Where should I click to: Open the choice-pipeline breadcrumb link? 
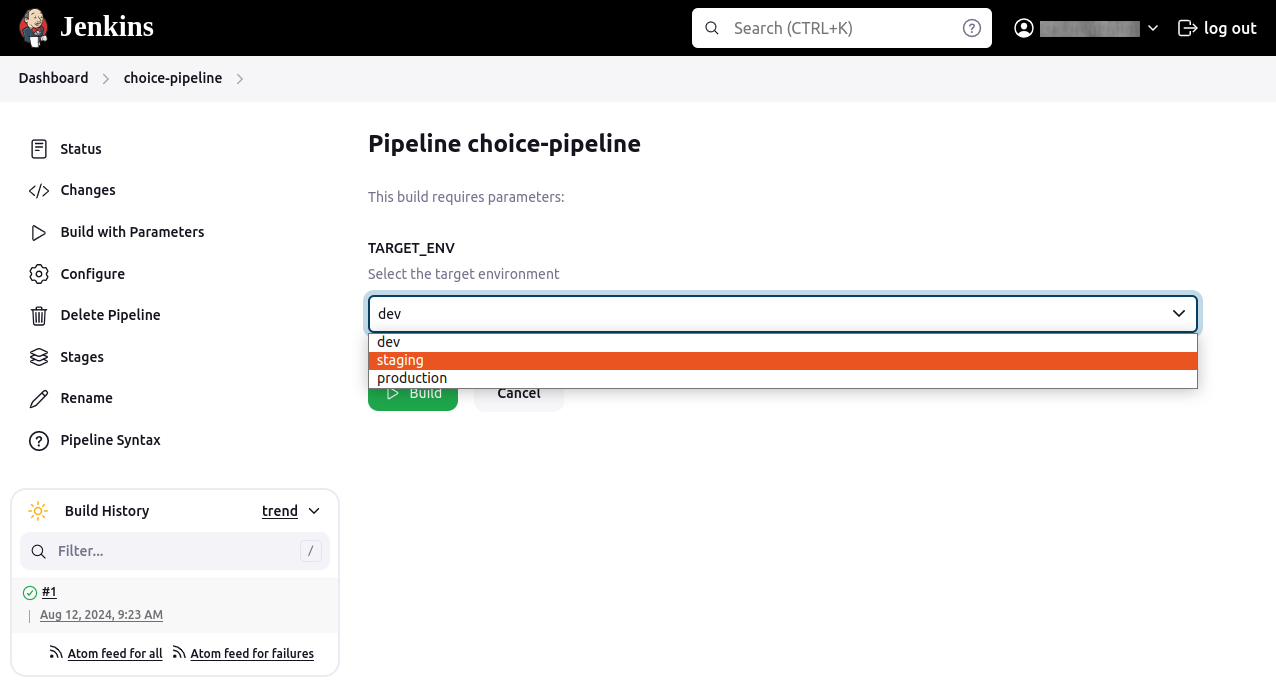pyautogui.click(x=173, y=78)
